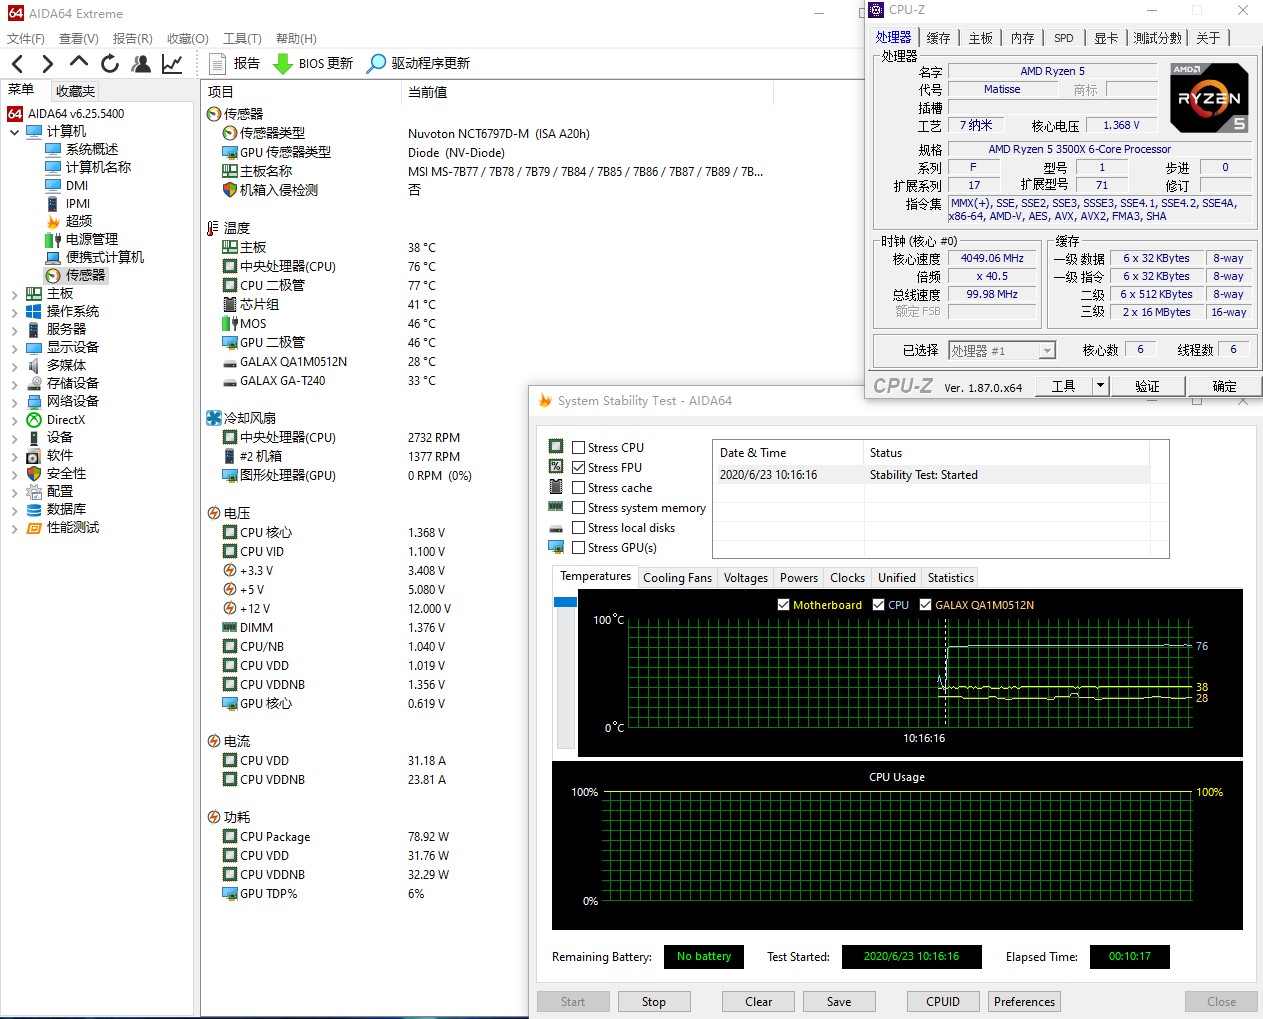Screen dimensions: 1263x1019
Task: Click the green BIOS 更新 arrow icon
Action: [x=283, y=63]
